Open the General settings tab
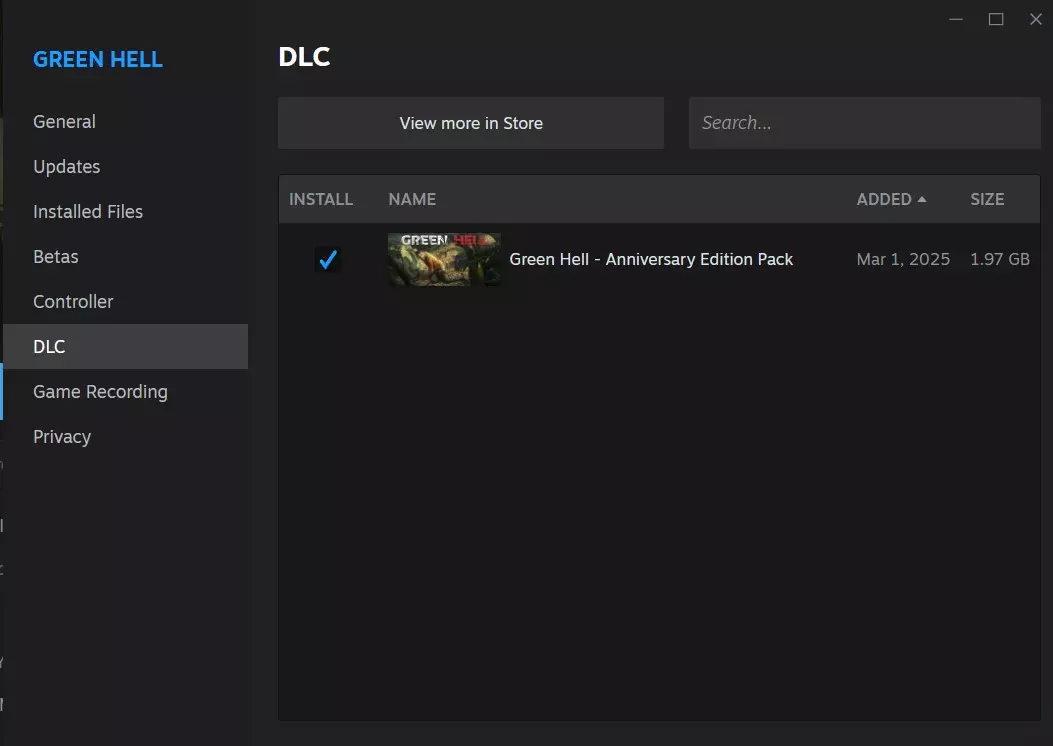This screenshot has width=1053, height=746. pyautogui.click(x=64, y=122)
